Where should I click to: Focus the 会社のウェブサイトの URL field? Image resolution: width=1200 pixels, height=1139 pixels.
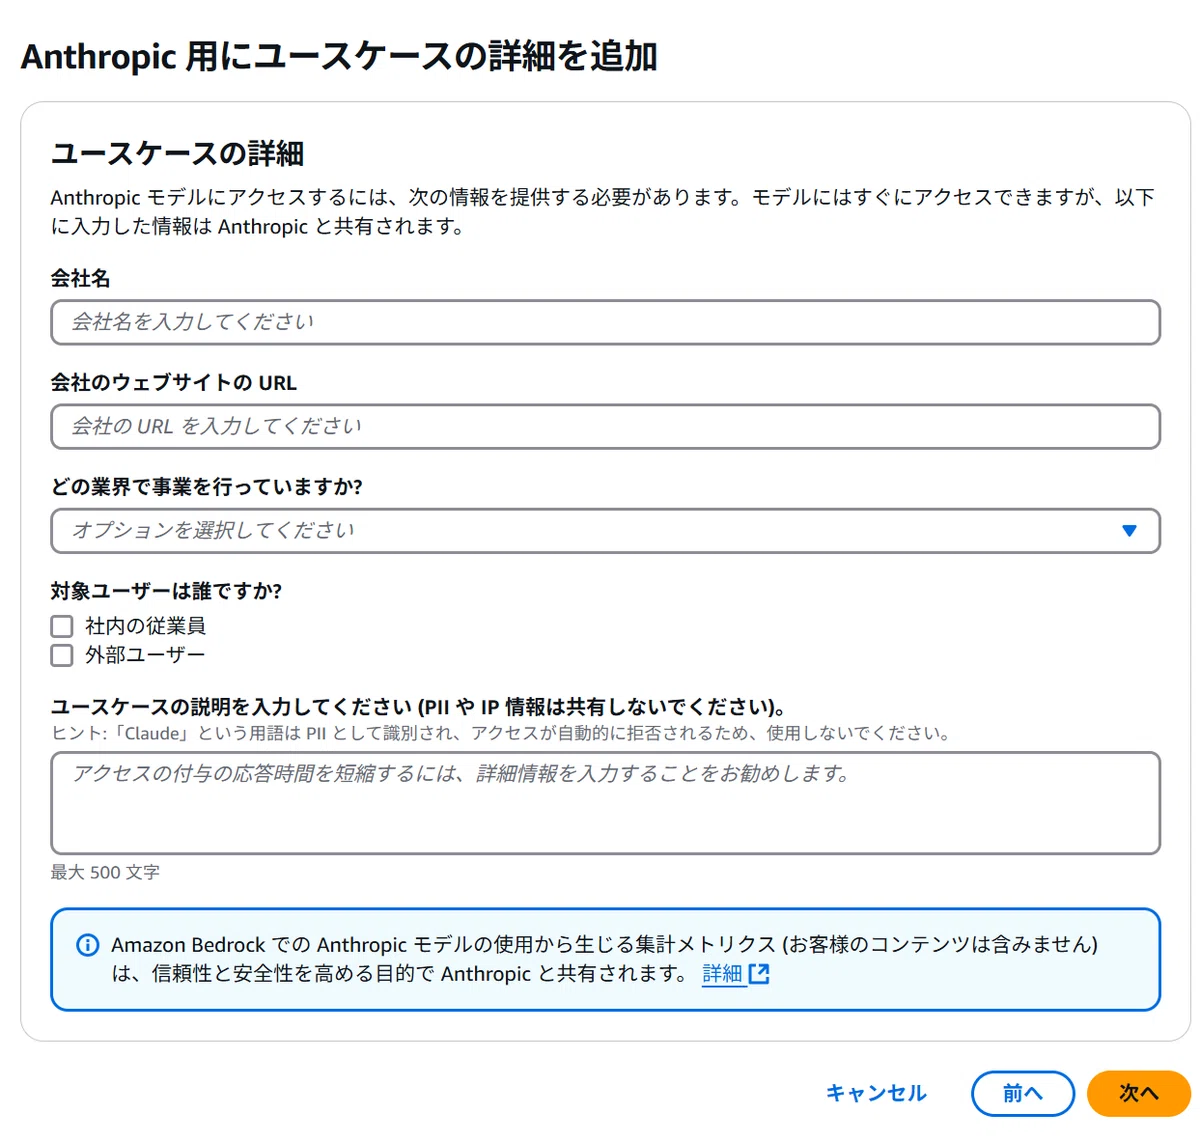click(x=605, y=426)
